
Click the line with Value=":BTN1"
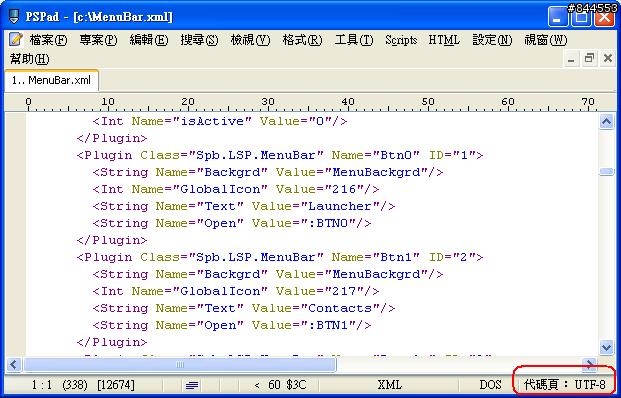(232, 326)
